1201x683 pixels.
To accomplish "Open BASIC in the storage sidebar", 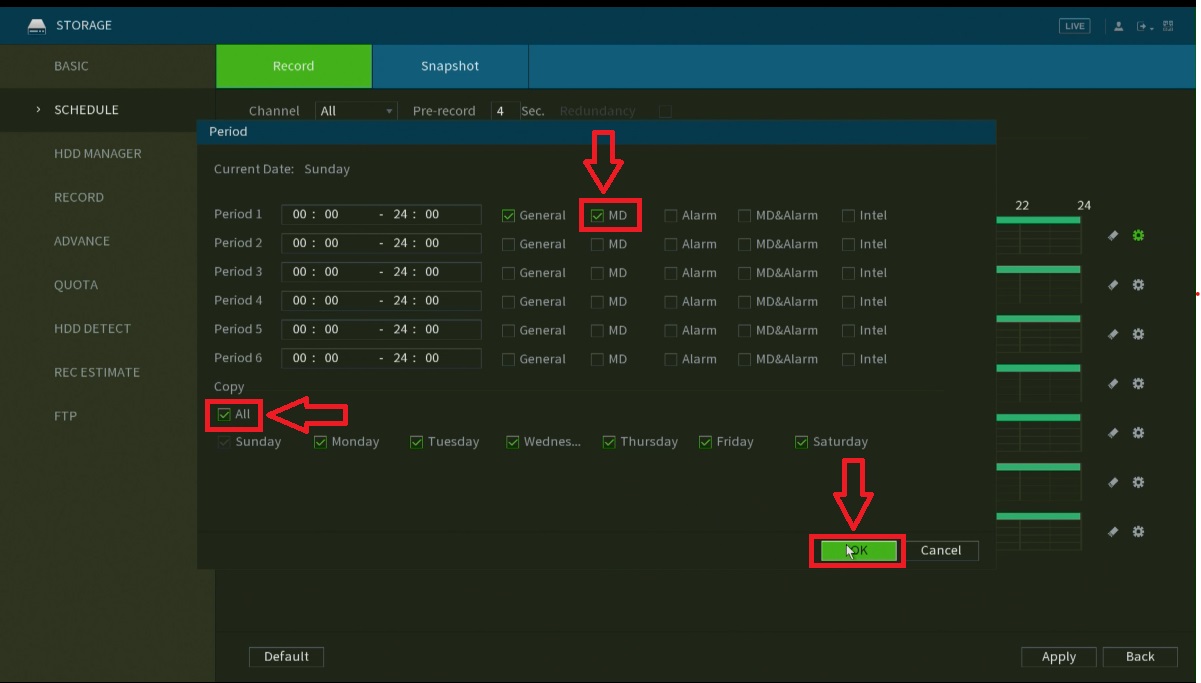I will pos(71,66).
